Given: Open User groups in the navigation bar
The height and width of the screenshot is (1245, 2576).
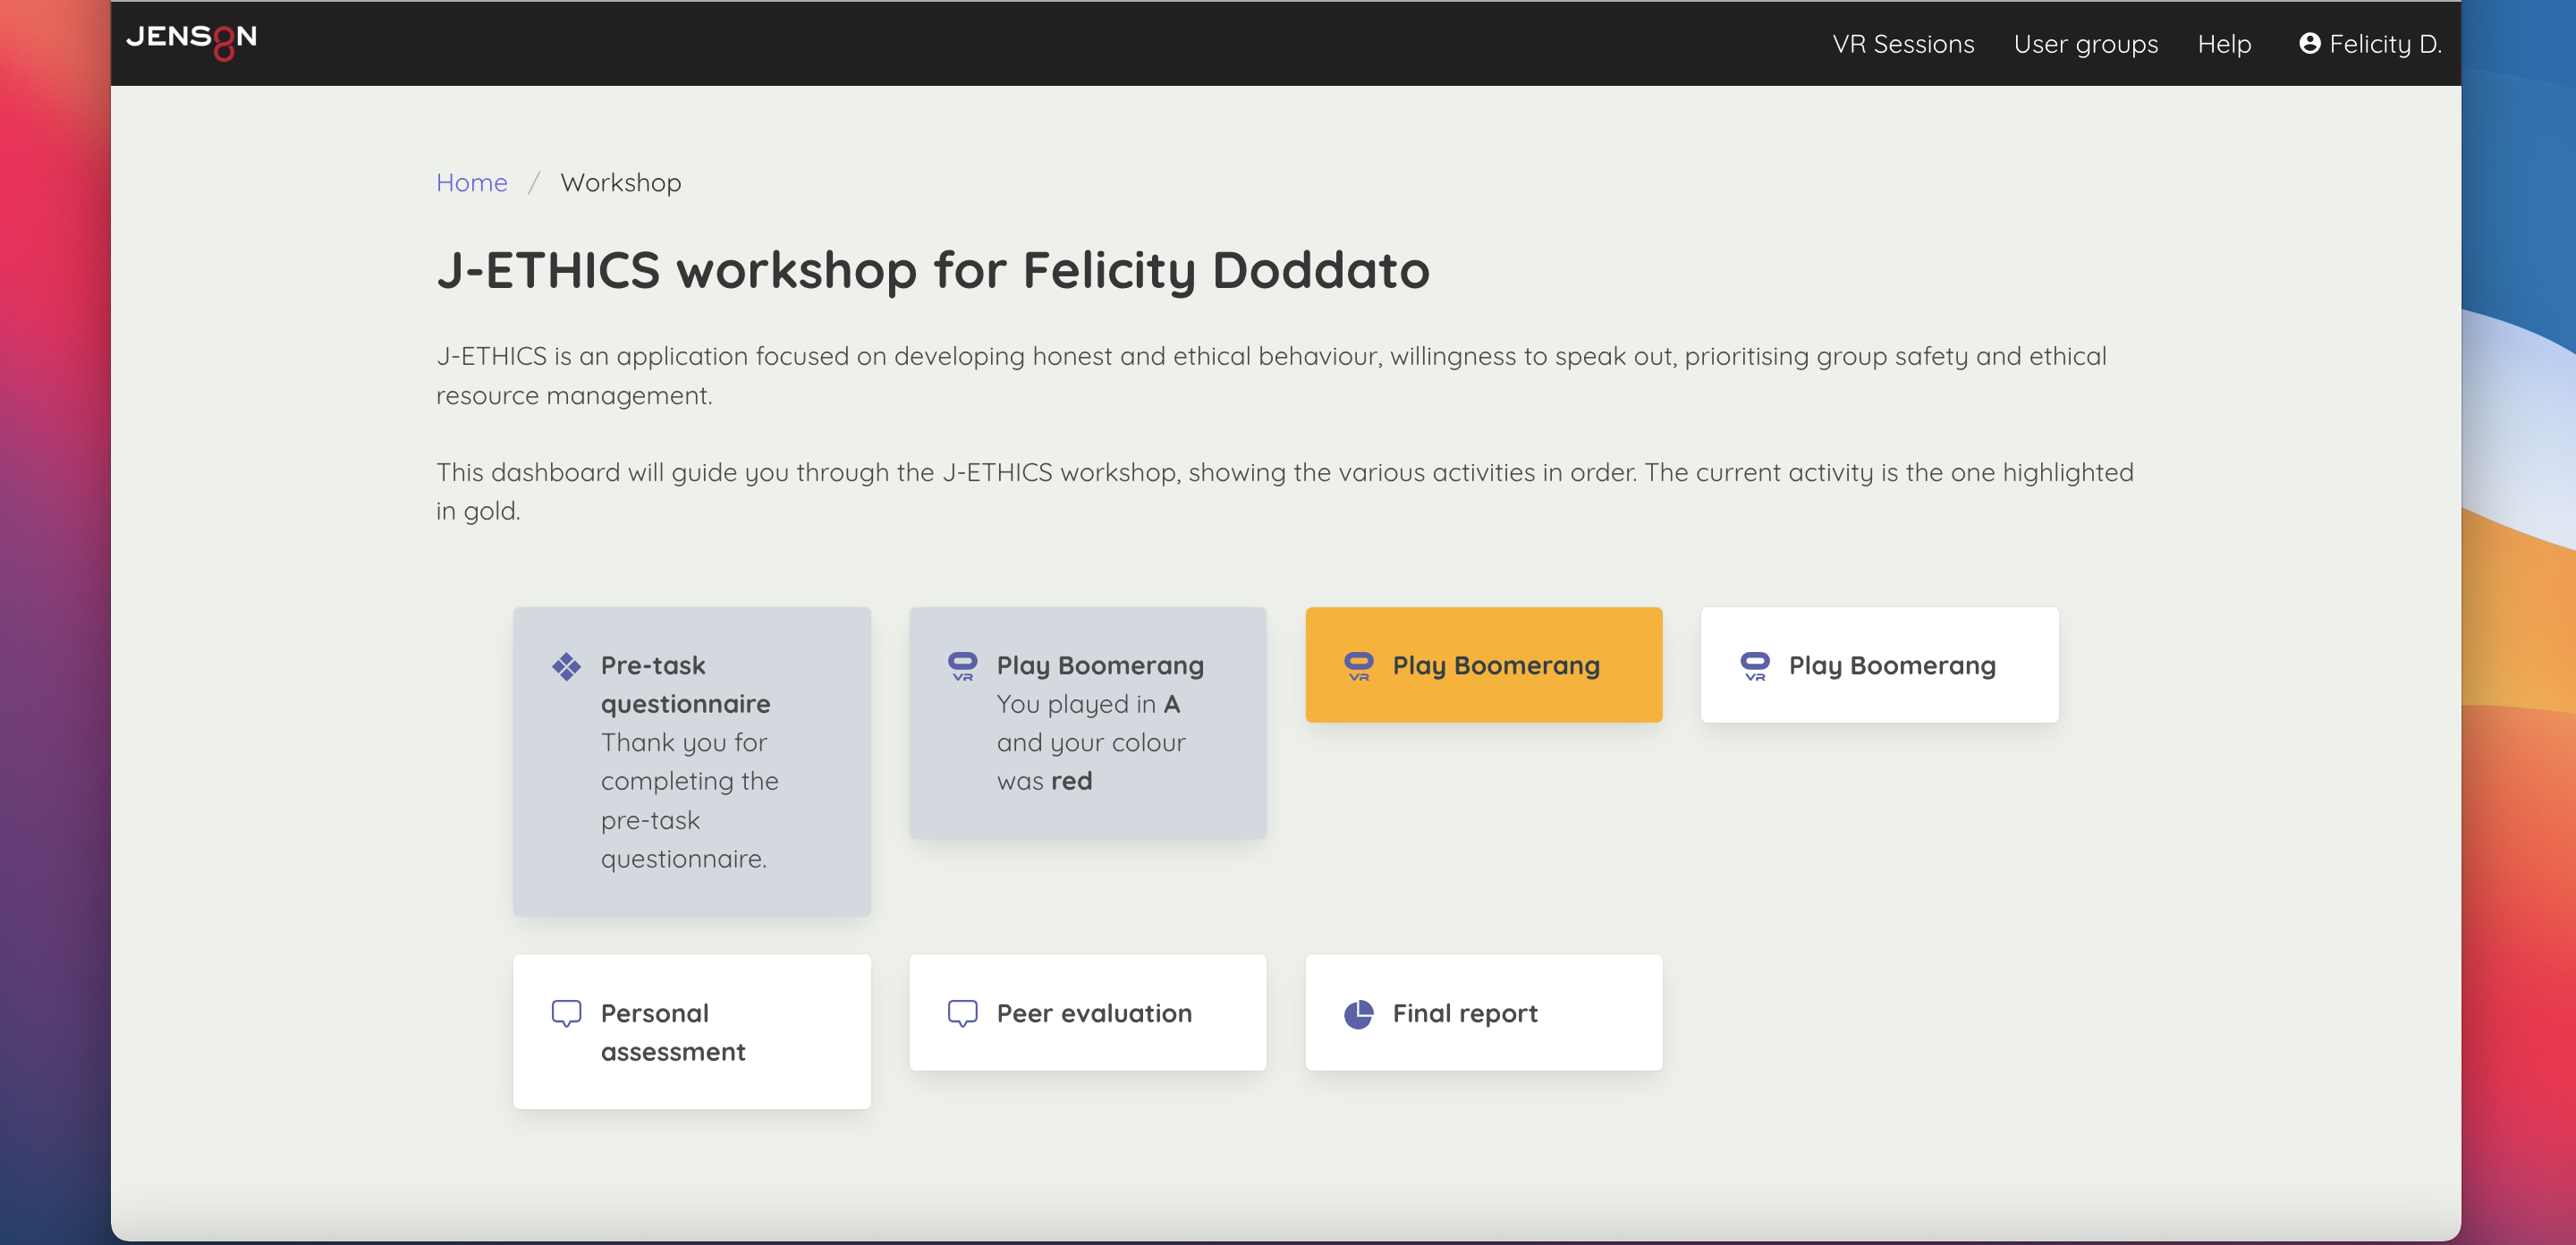Looking at the screenshot, I should (2085, 44).
